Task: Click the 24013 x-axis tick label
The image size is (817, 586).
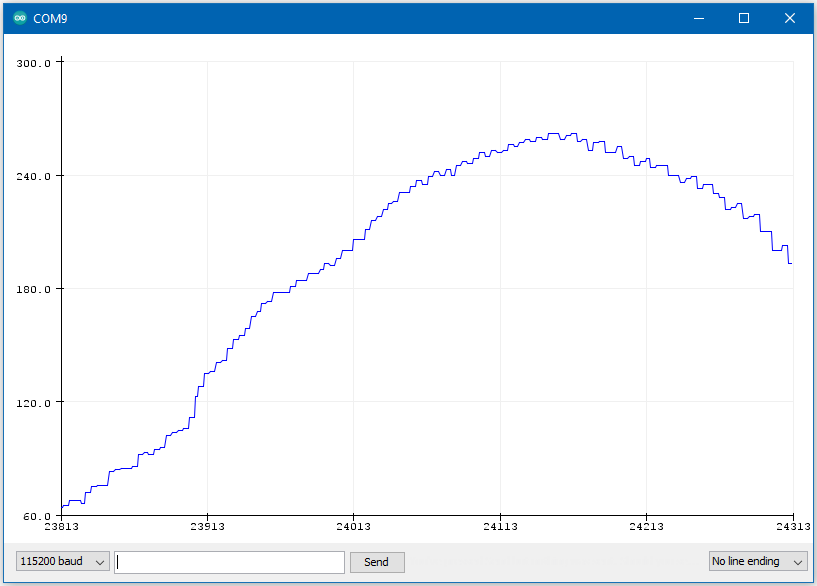Action: 353,527
